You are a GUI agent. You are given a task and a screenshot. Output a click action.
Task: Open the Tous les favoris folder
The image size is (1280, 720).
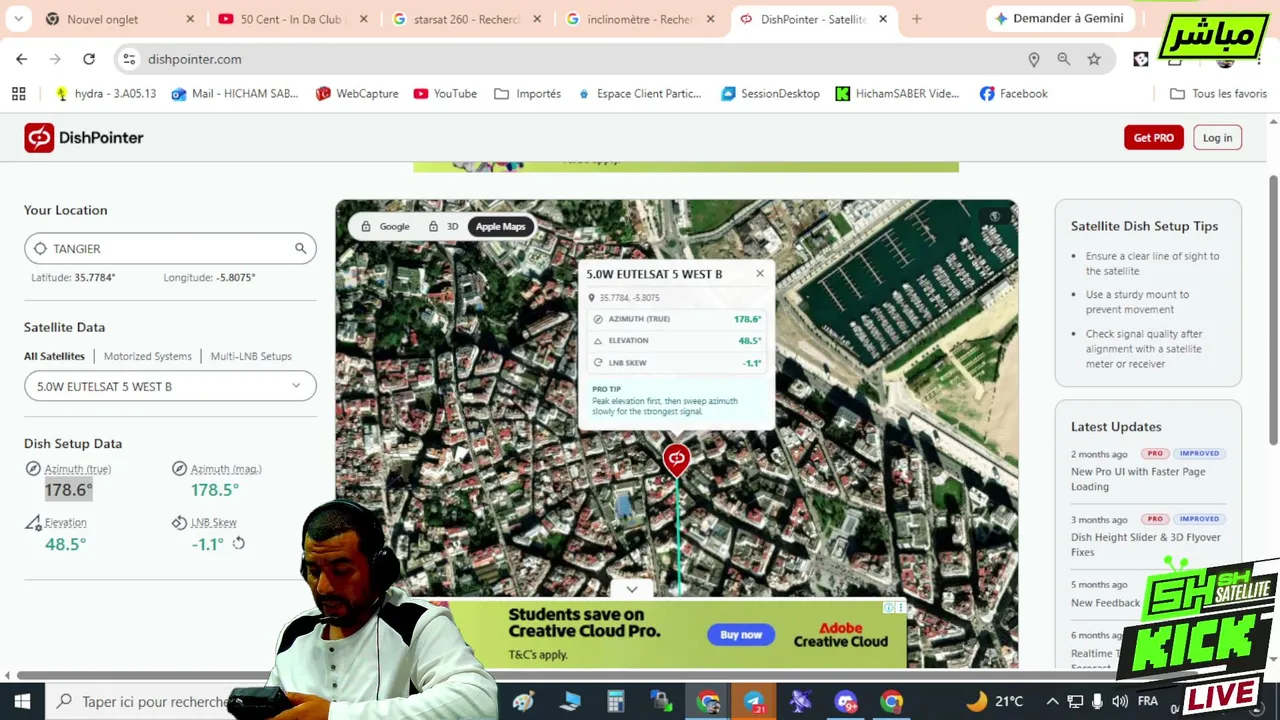[x=1218, y=93]
